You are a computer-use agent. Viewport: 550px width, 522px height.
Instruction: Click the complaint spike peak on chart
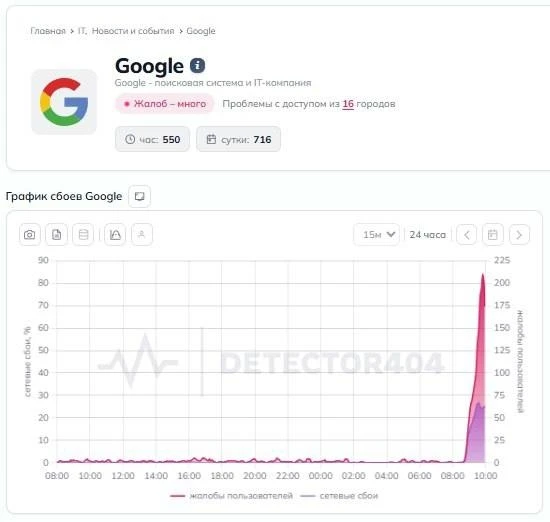[483, 275]
